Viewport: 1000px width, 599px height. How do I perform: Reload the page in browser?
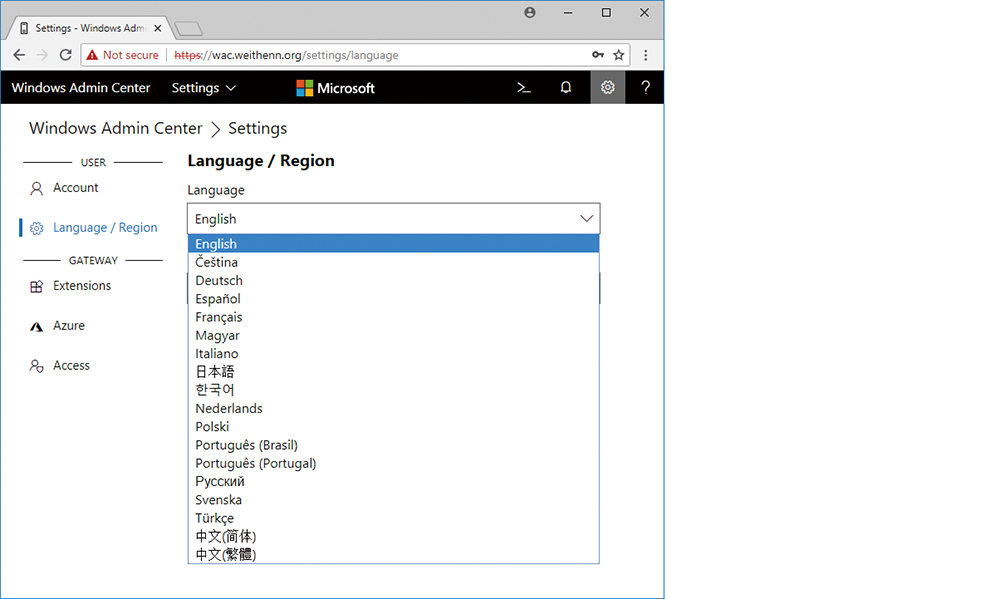[66, 55]
